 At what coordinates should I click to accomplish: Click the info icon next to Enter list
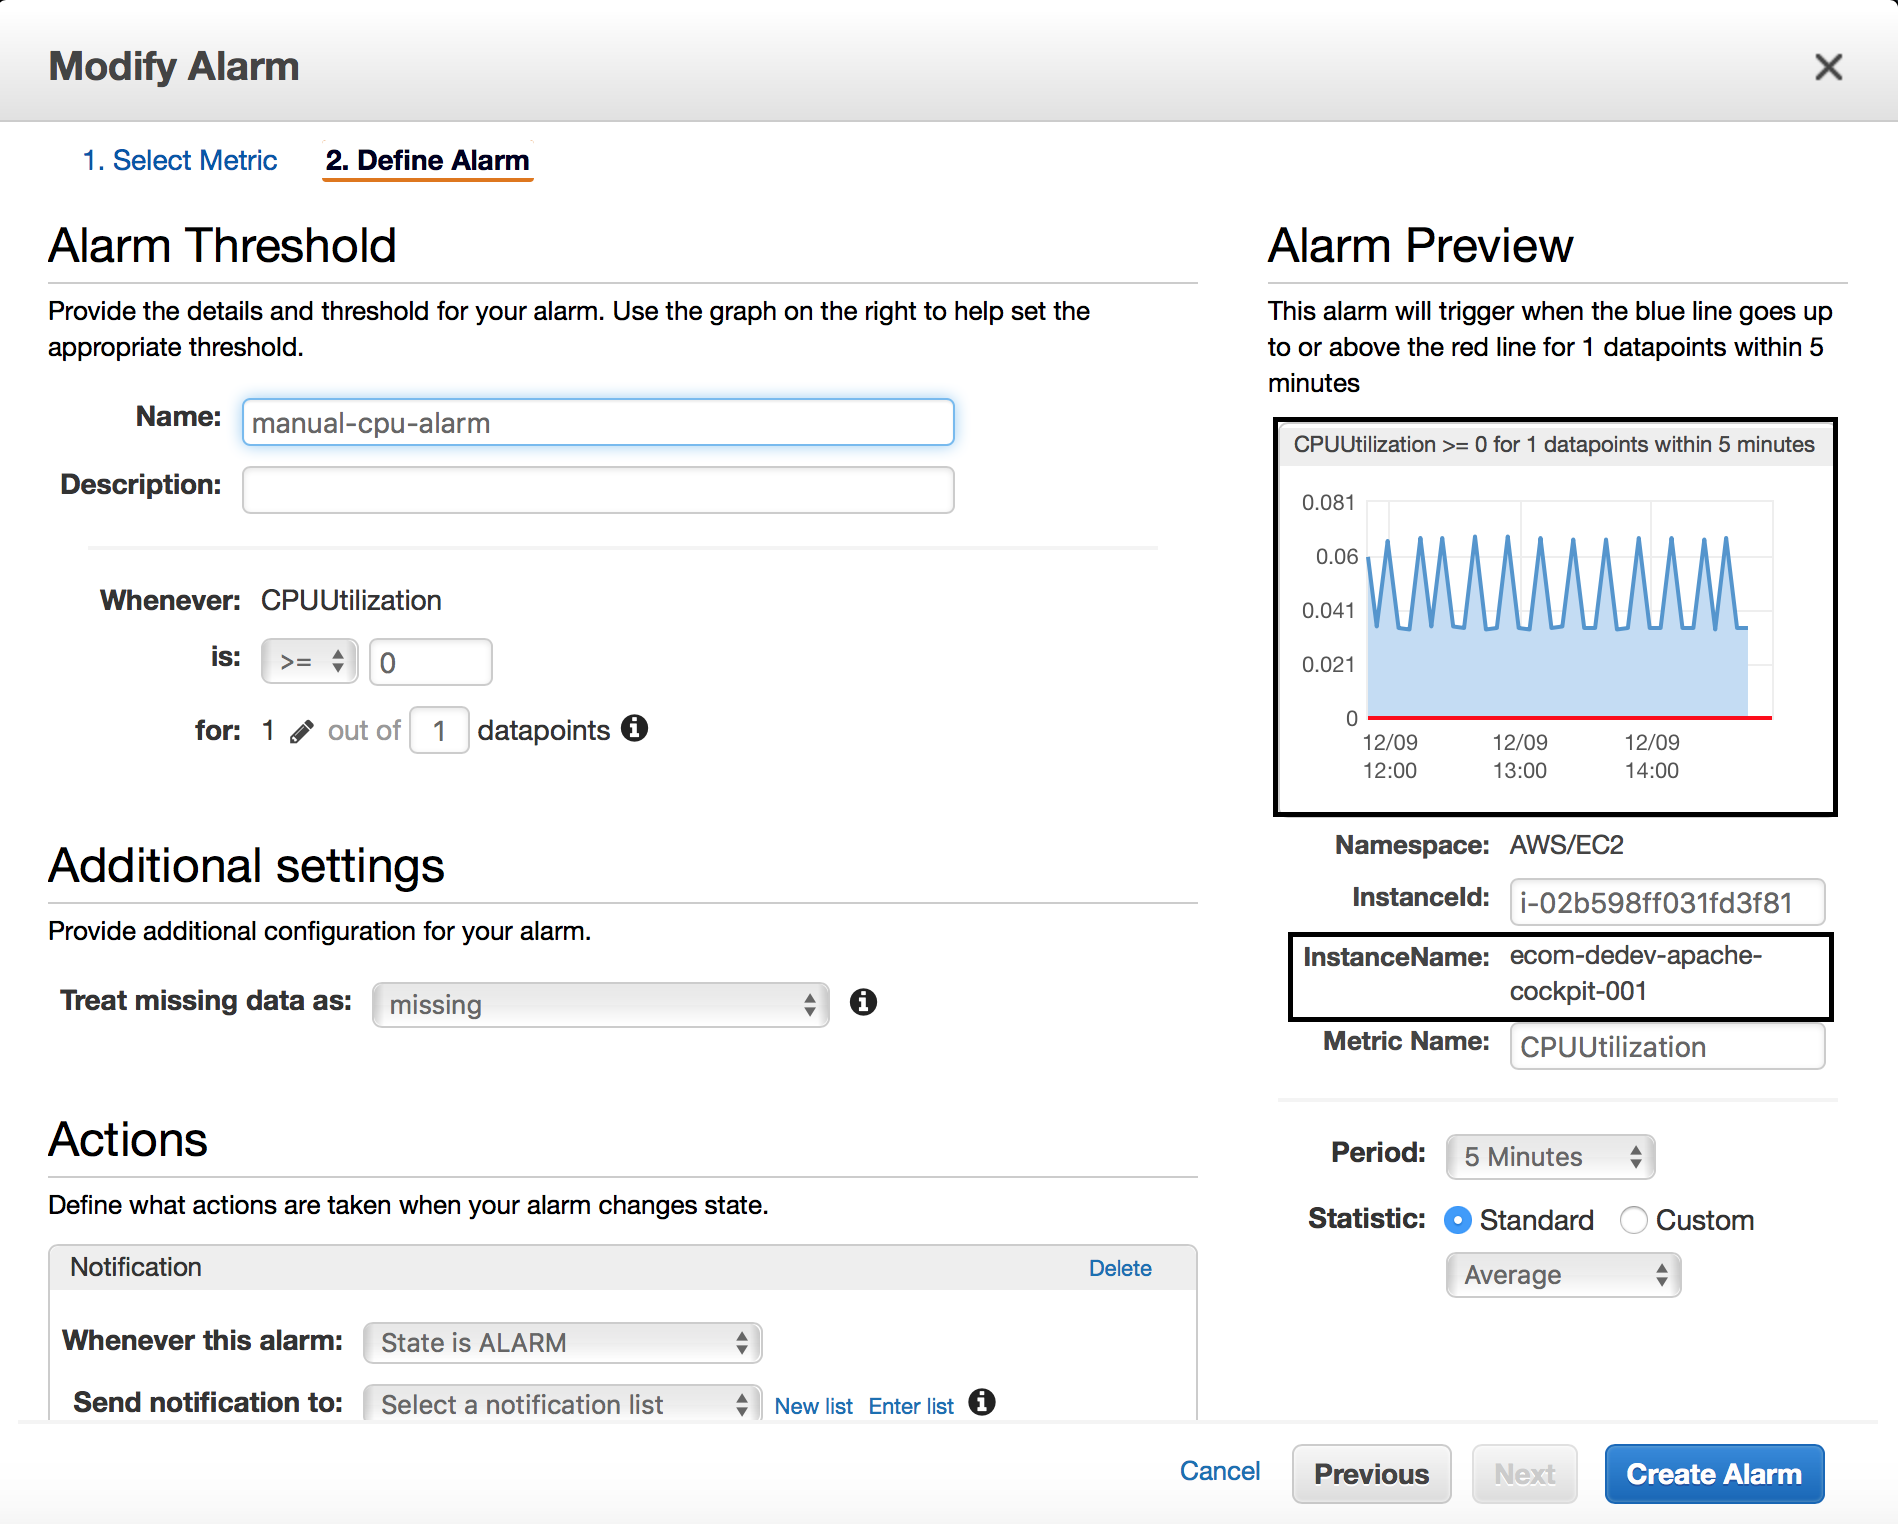click(982, 1402)
